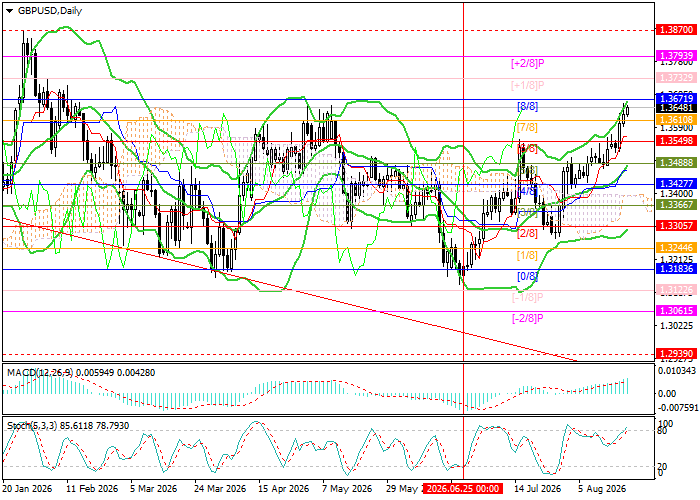Select the 1.31226 pink price label

coord(676,290)
